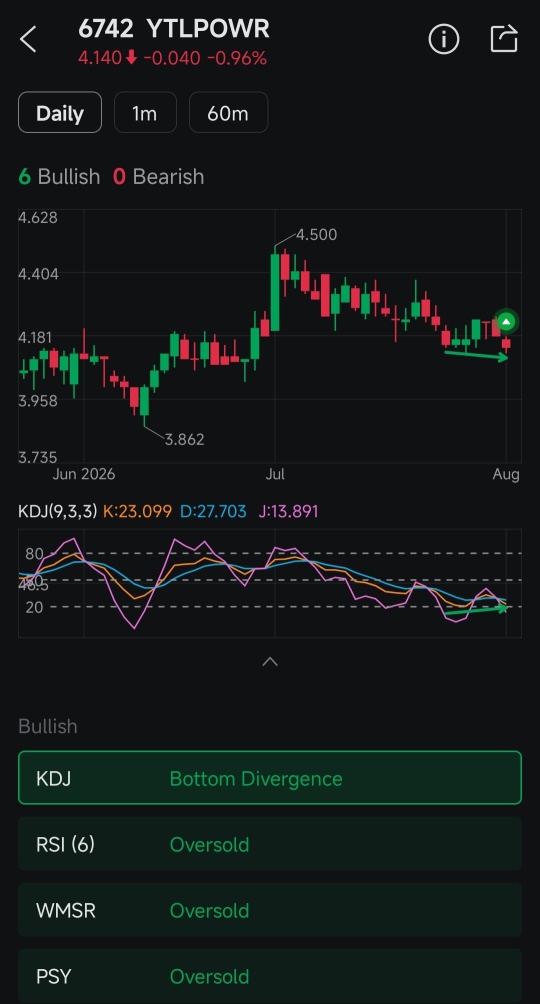The width and height of the screenshot is (540, 1004).
Task: Collapse the chart with the up chevron
Action: tap(270, 661)
